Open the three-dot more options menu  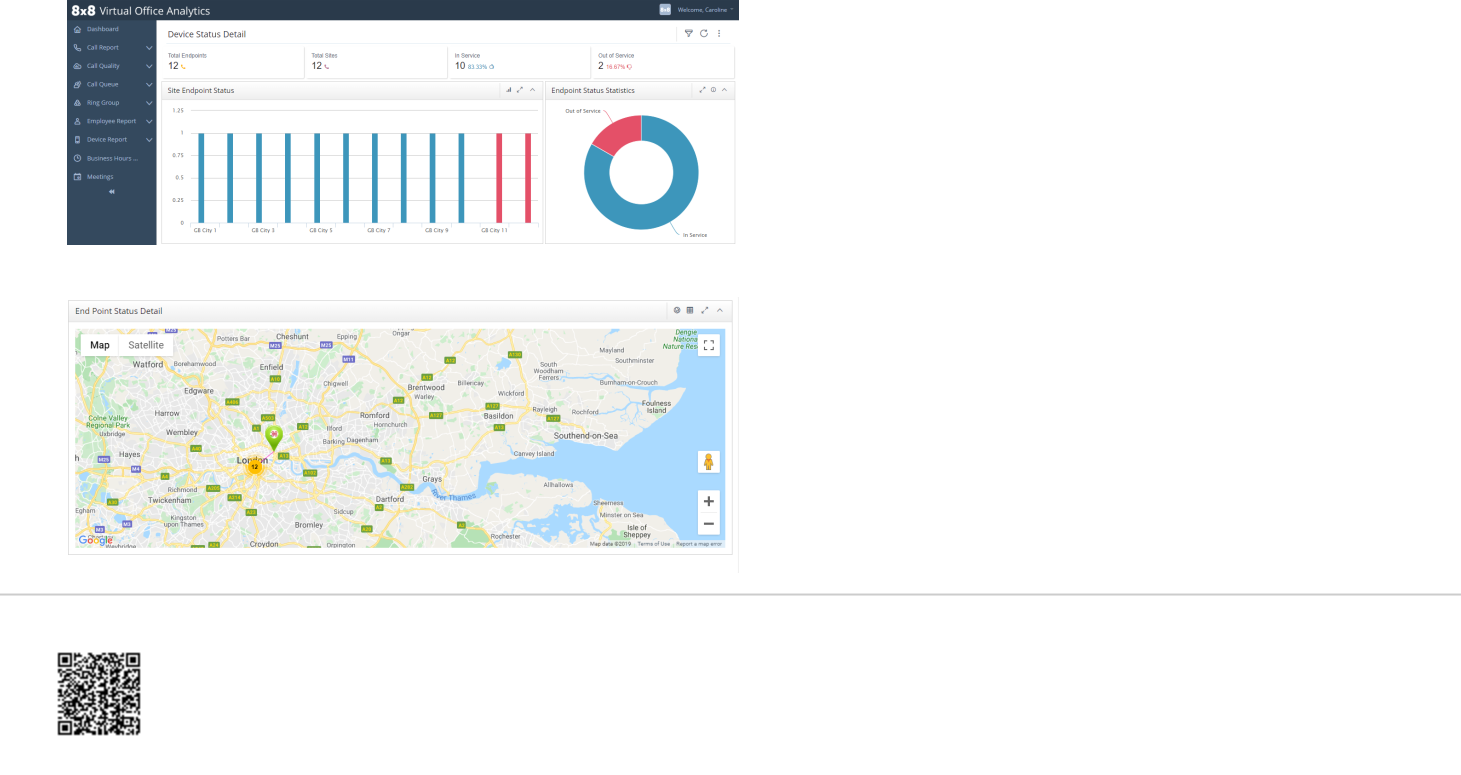coord(719,33)
